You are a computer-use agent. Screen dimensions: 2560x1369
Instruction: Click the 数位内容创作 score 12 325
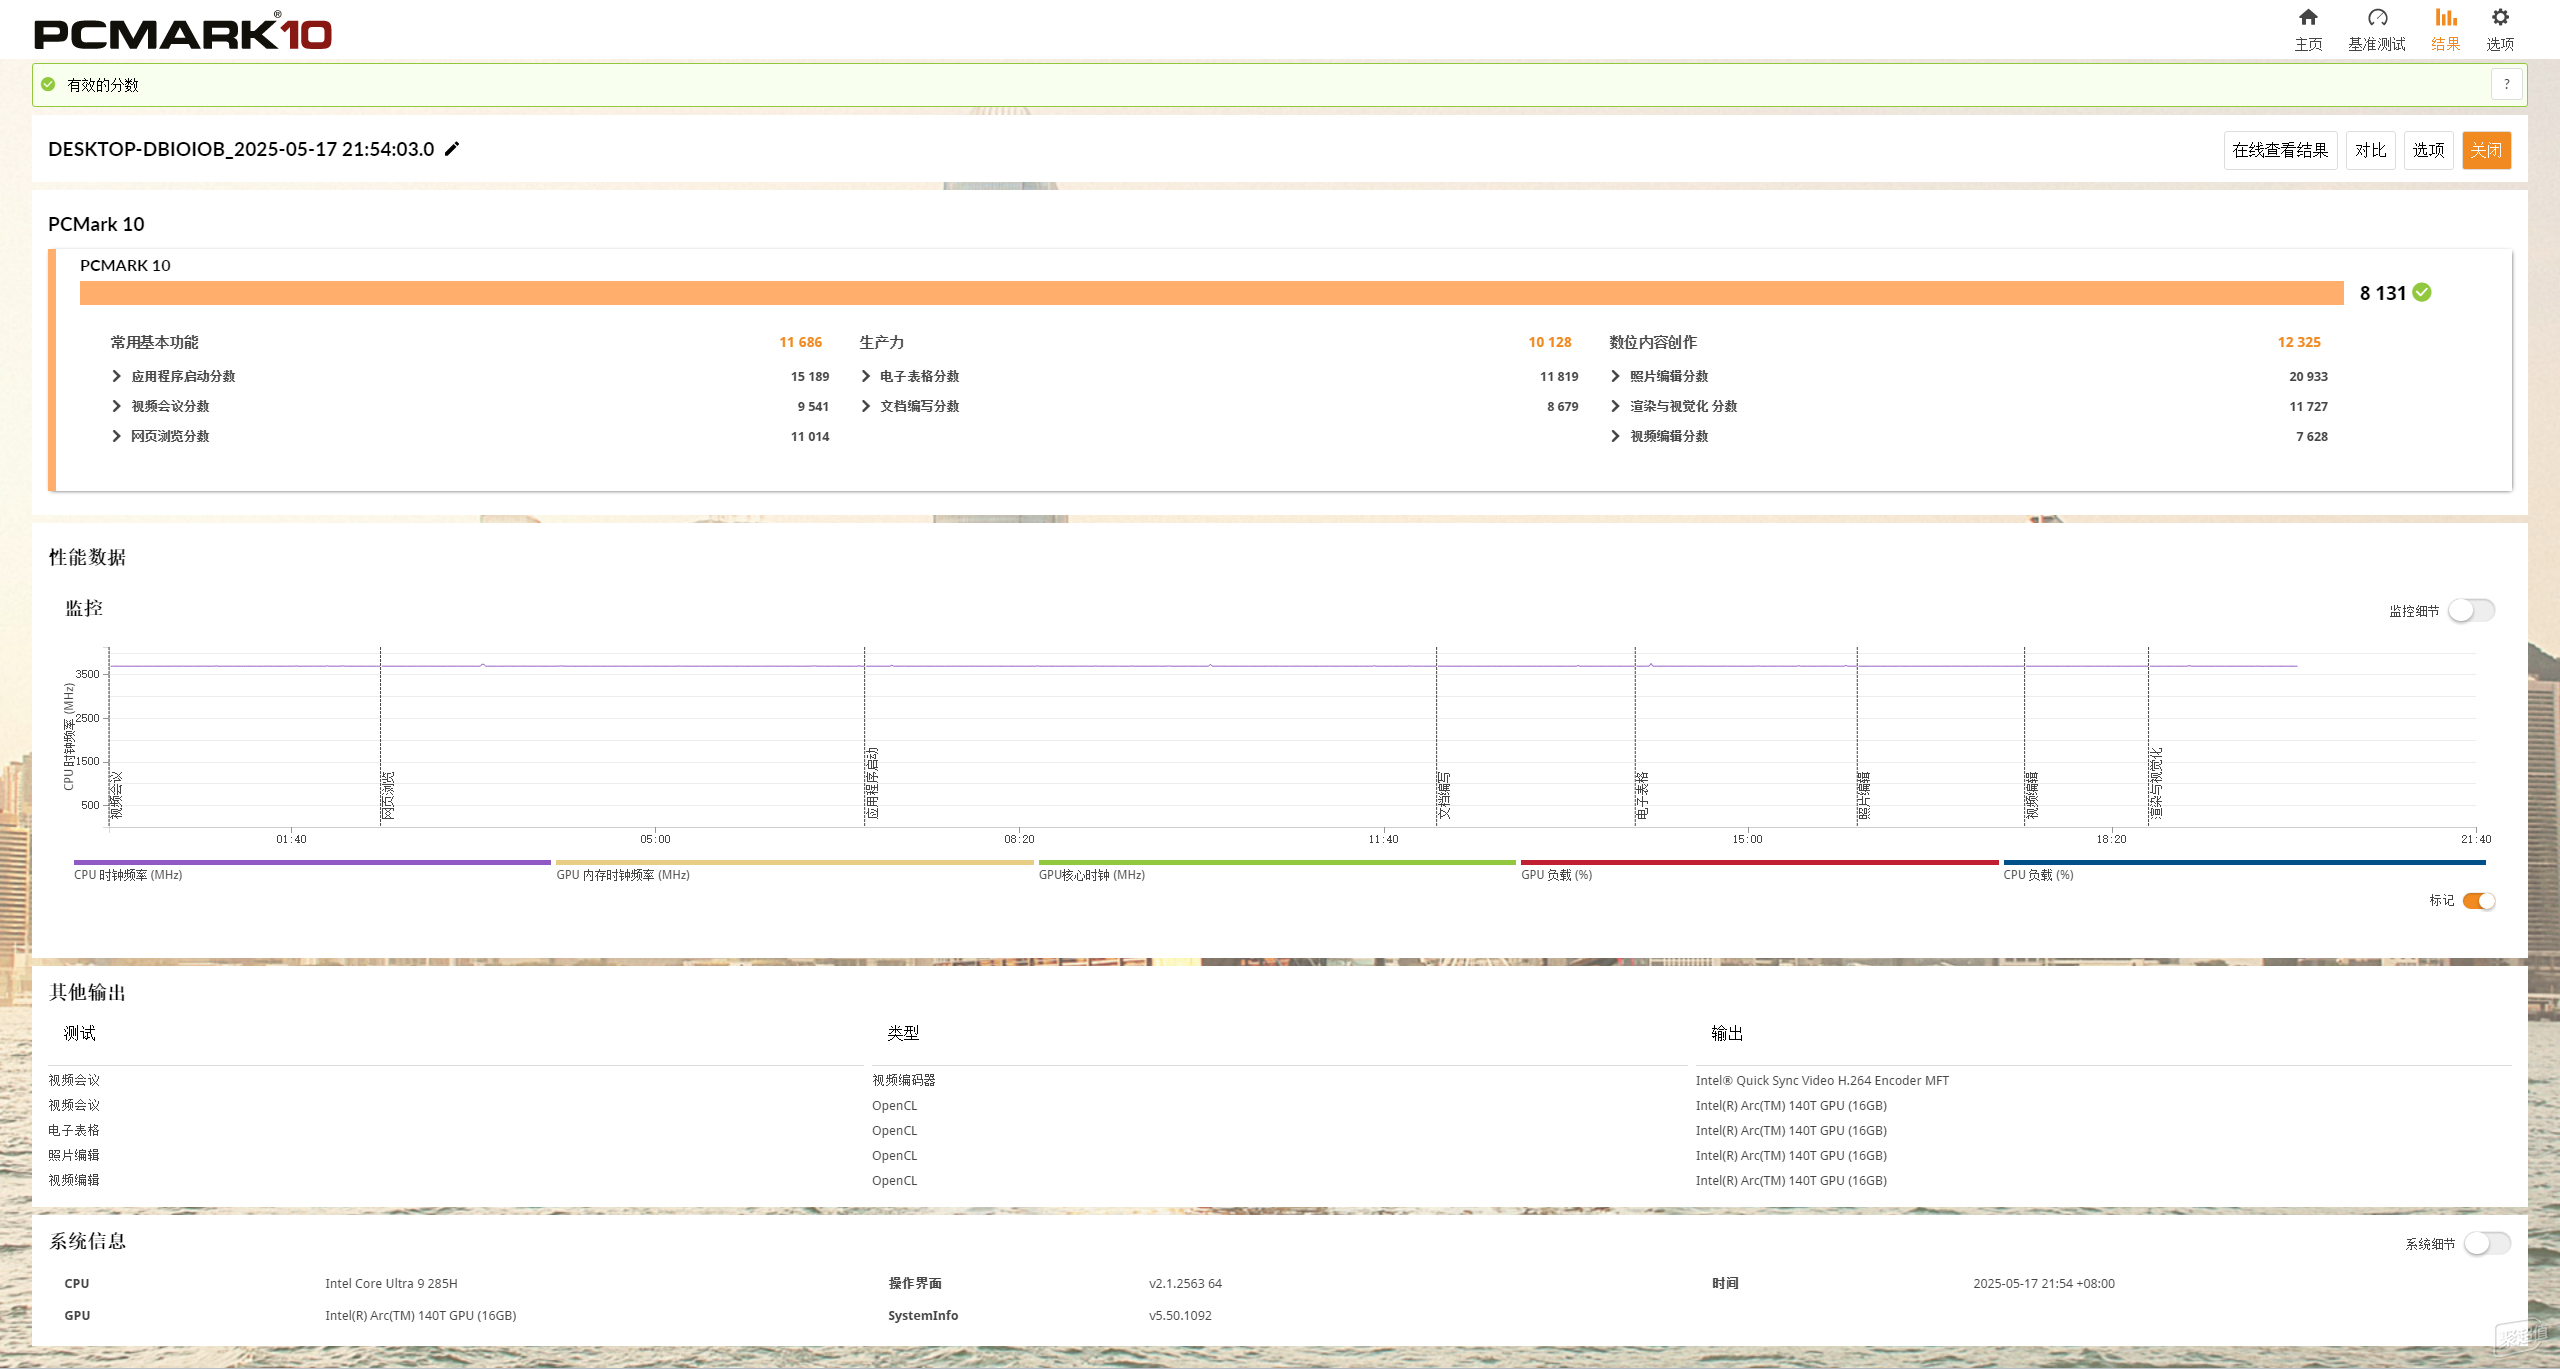(x=2299, y=342)
